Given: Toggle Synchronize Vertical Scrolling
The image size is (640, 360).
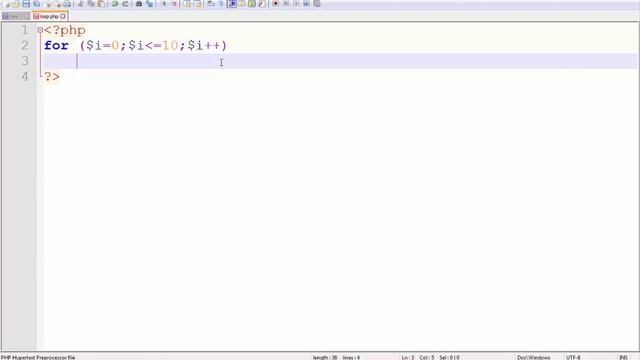Looking at the screenshot, I should click(x=187, y=4).
